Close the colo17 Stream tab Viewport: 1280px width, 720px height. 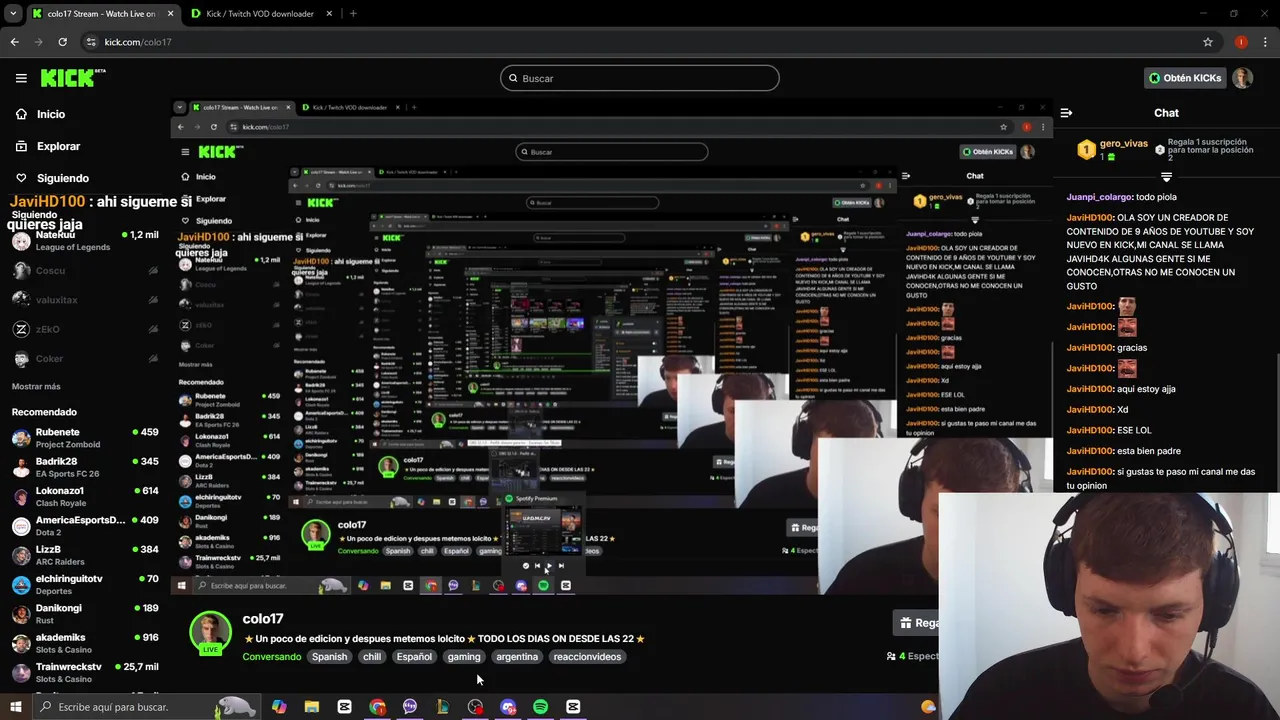pyautogui.click(x=170, y=14)
